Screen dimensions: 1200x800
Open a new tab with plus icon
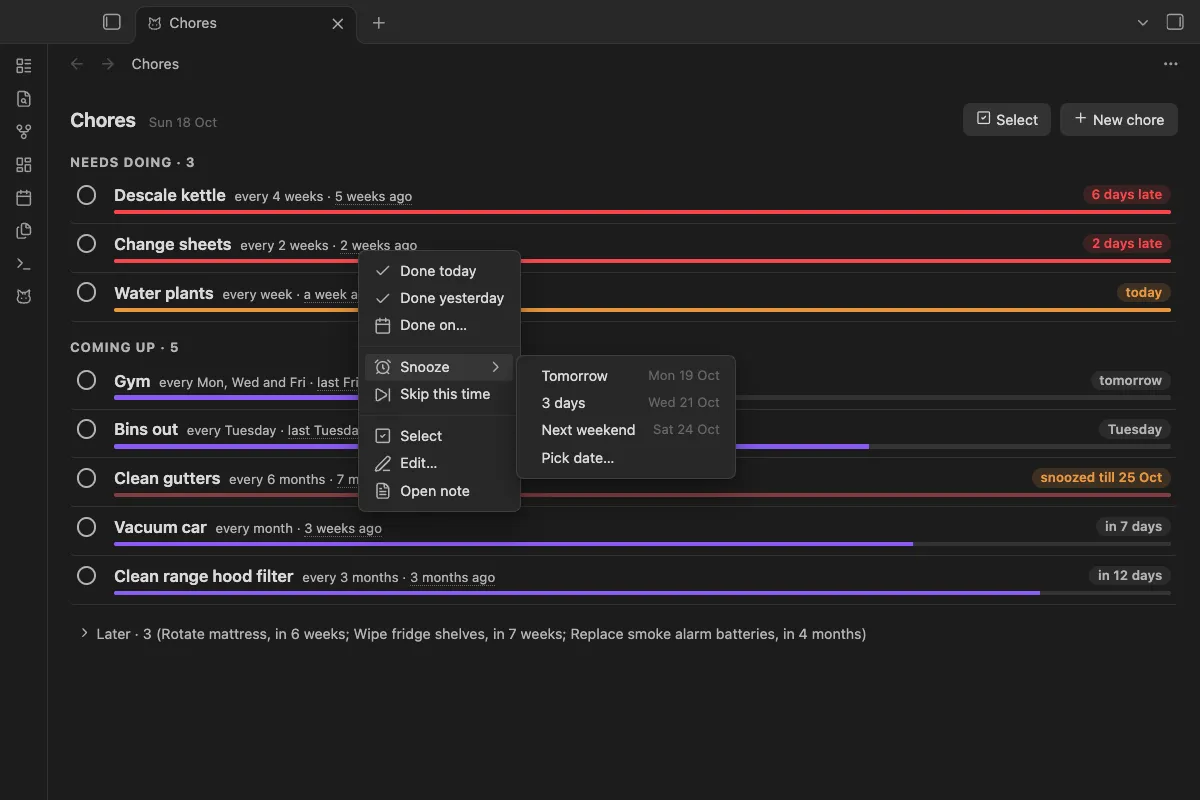pyautogui.click(x=378, y=23)
